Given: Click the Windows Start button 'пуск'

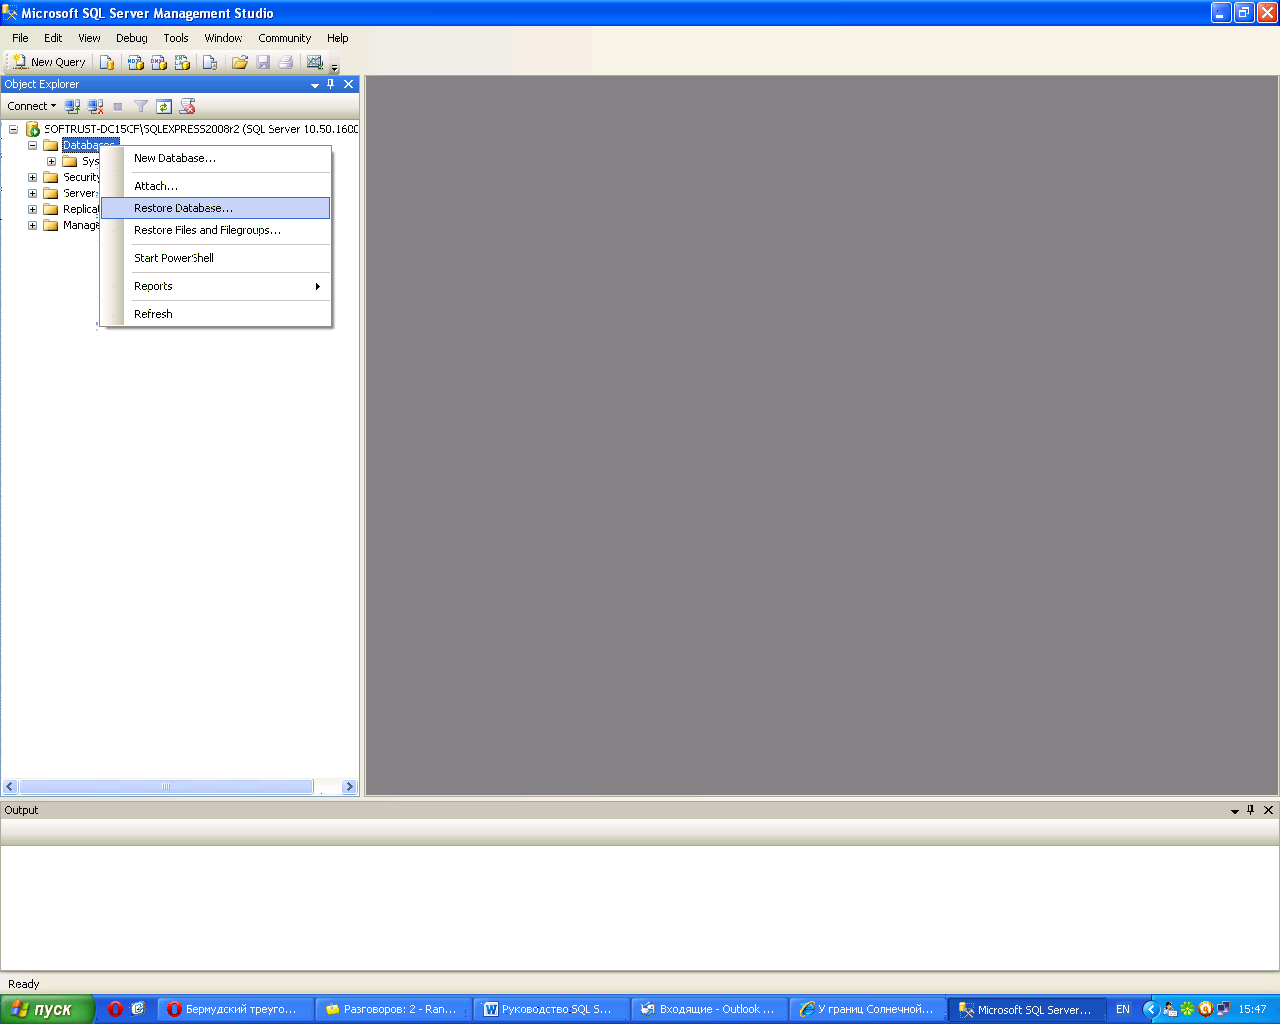Looking at the screenshot, I should point(47,1009).
